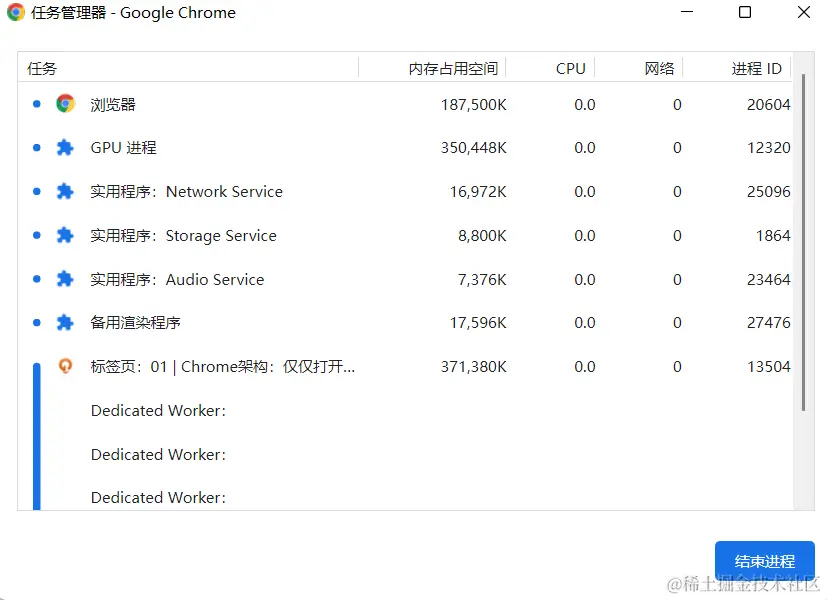Click the puzzle icon beside 备用渲染程序
The image size is (827, 600).
[66, 323]
